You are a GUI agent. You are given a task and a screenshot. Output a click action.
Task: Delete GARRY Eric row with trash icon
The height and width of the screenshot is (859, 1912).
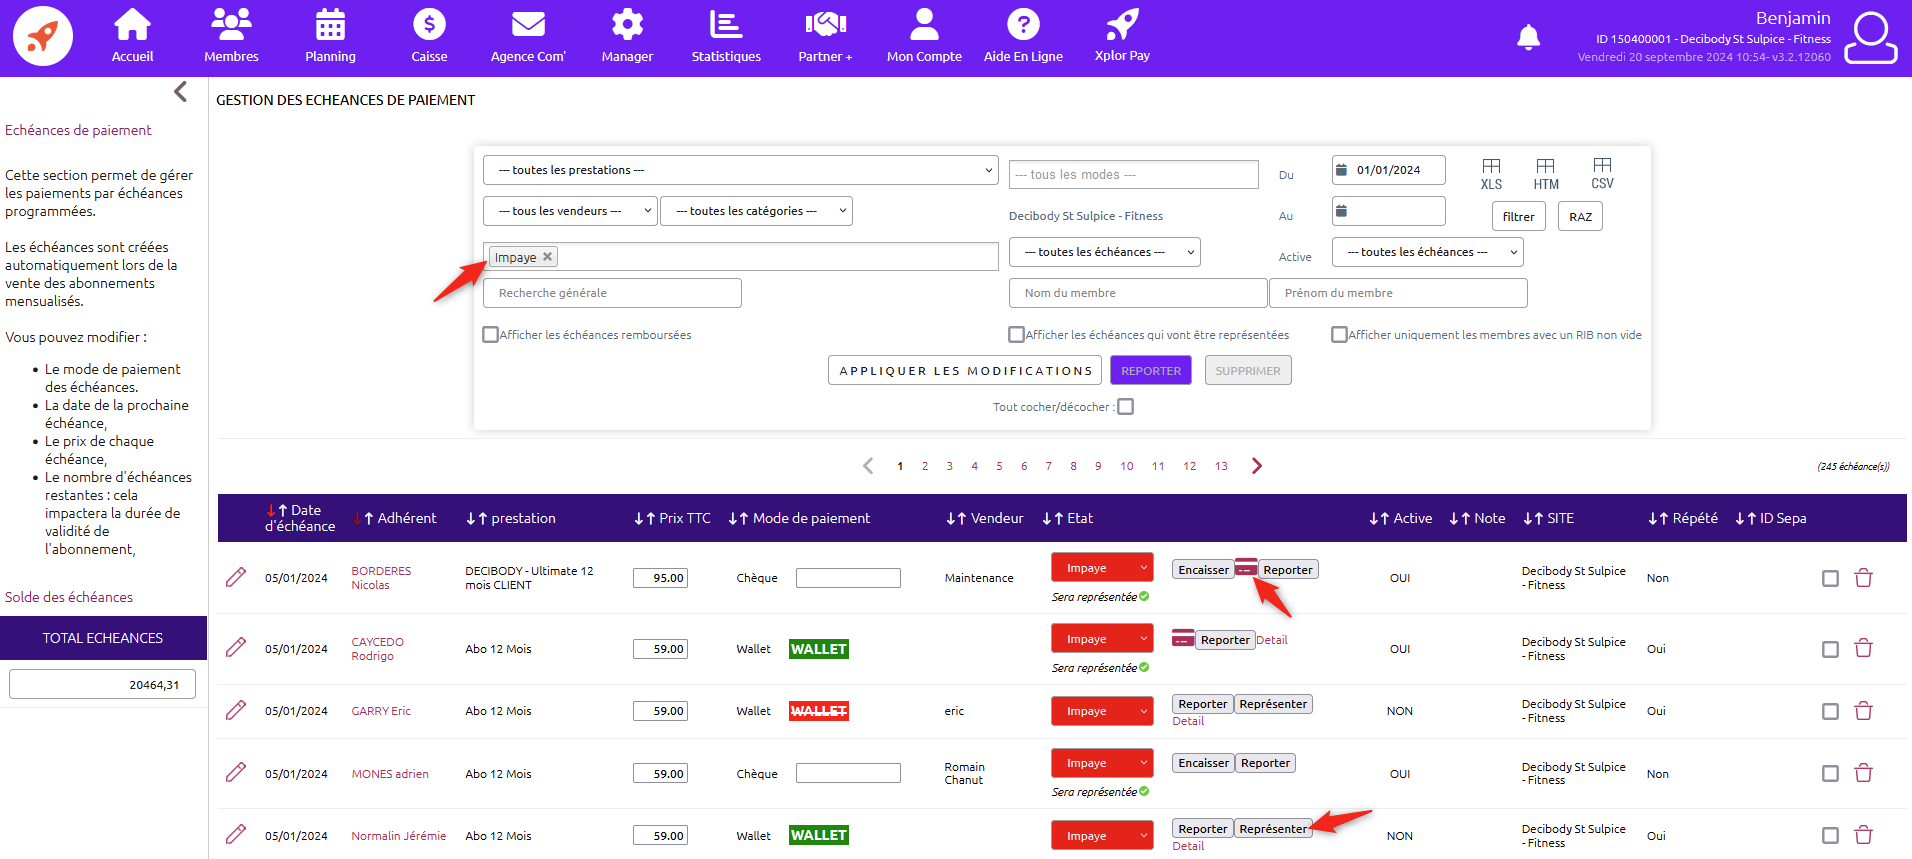1863,711
